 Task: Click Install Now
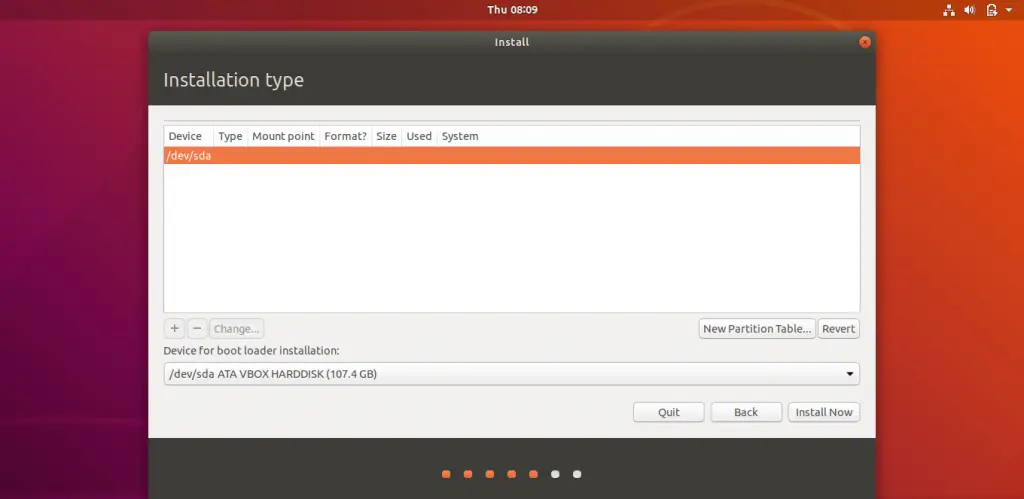pos(824,412)
